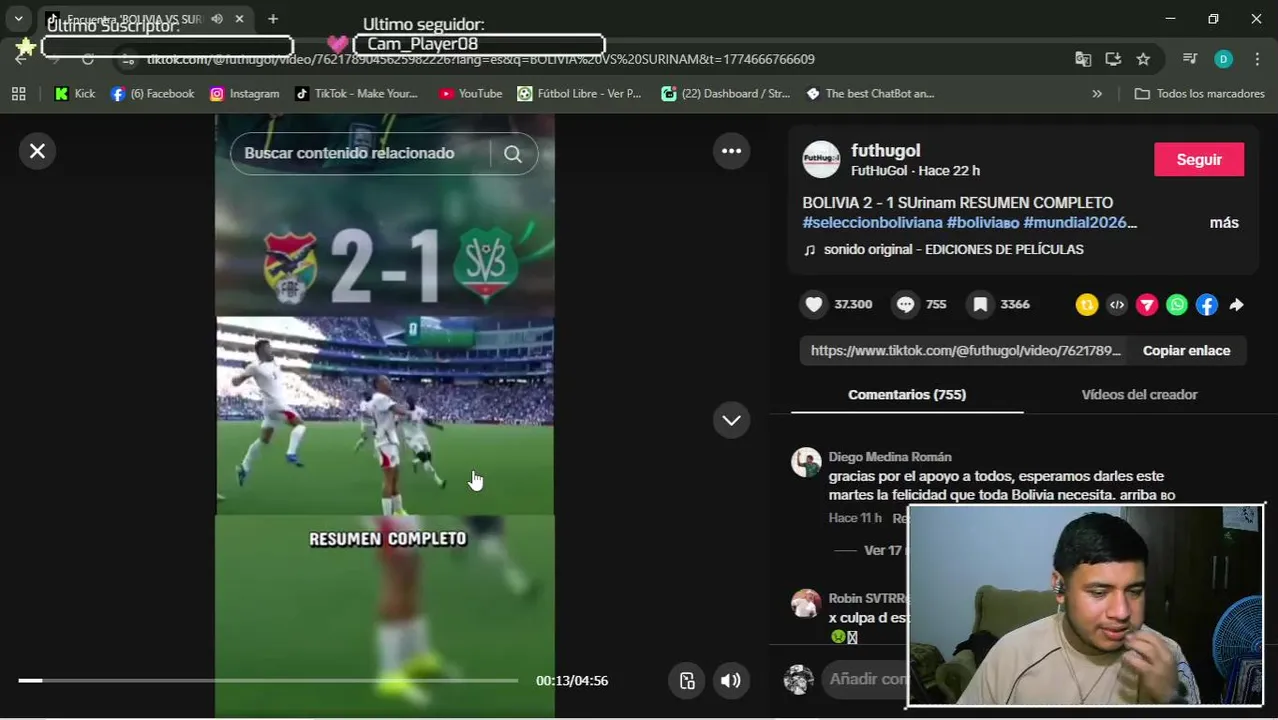The width and height of the screenshot is (1278, 720).
Task: Like the video with heart icon
Action: coord(814,305)
